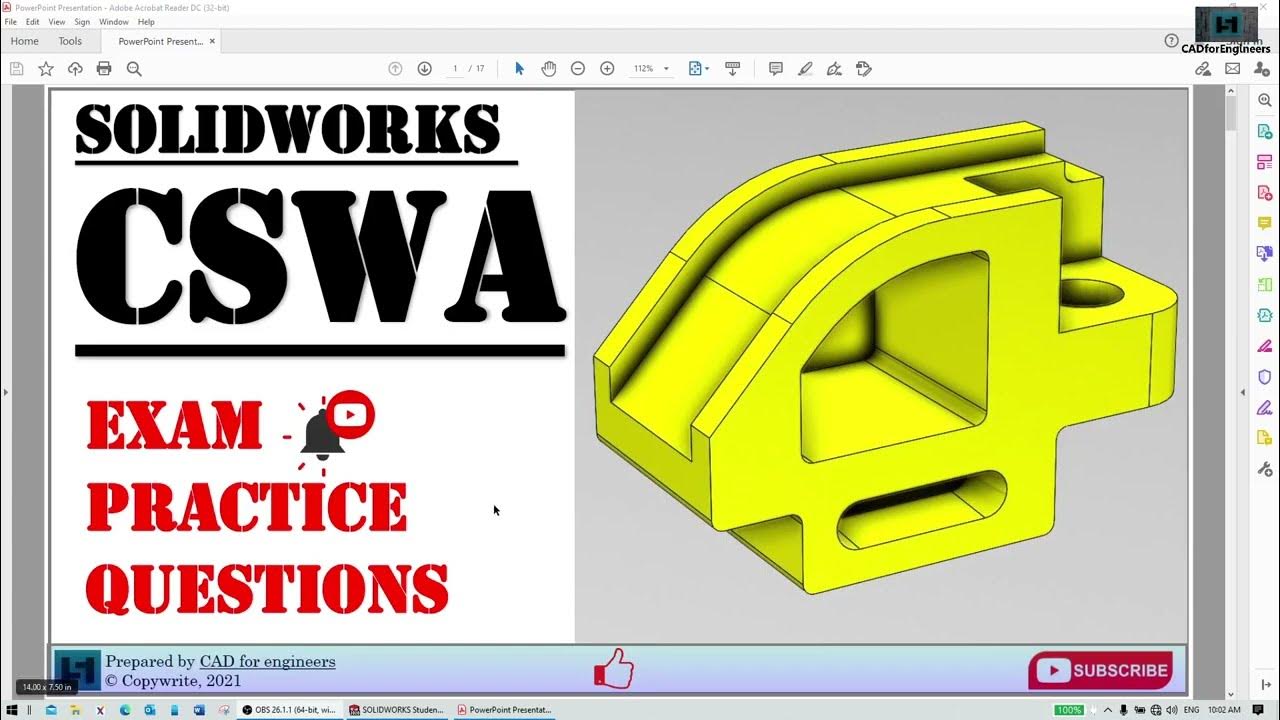Send file by email envelope icon
This screenshot has height=720, width=1280.
(x=1232, y=69)
